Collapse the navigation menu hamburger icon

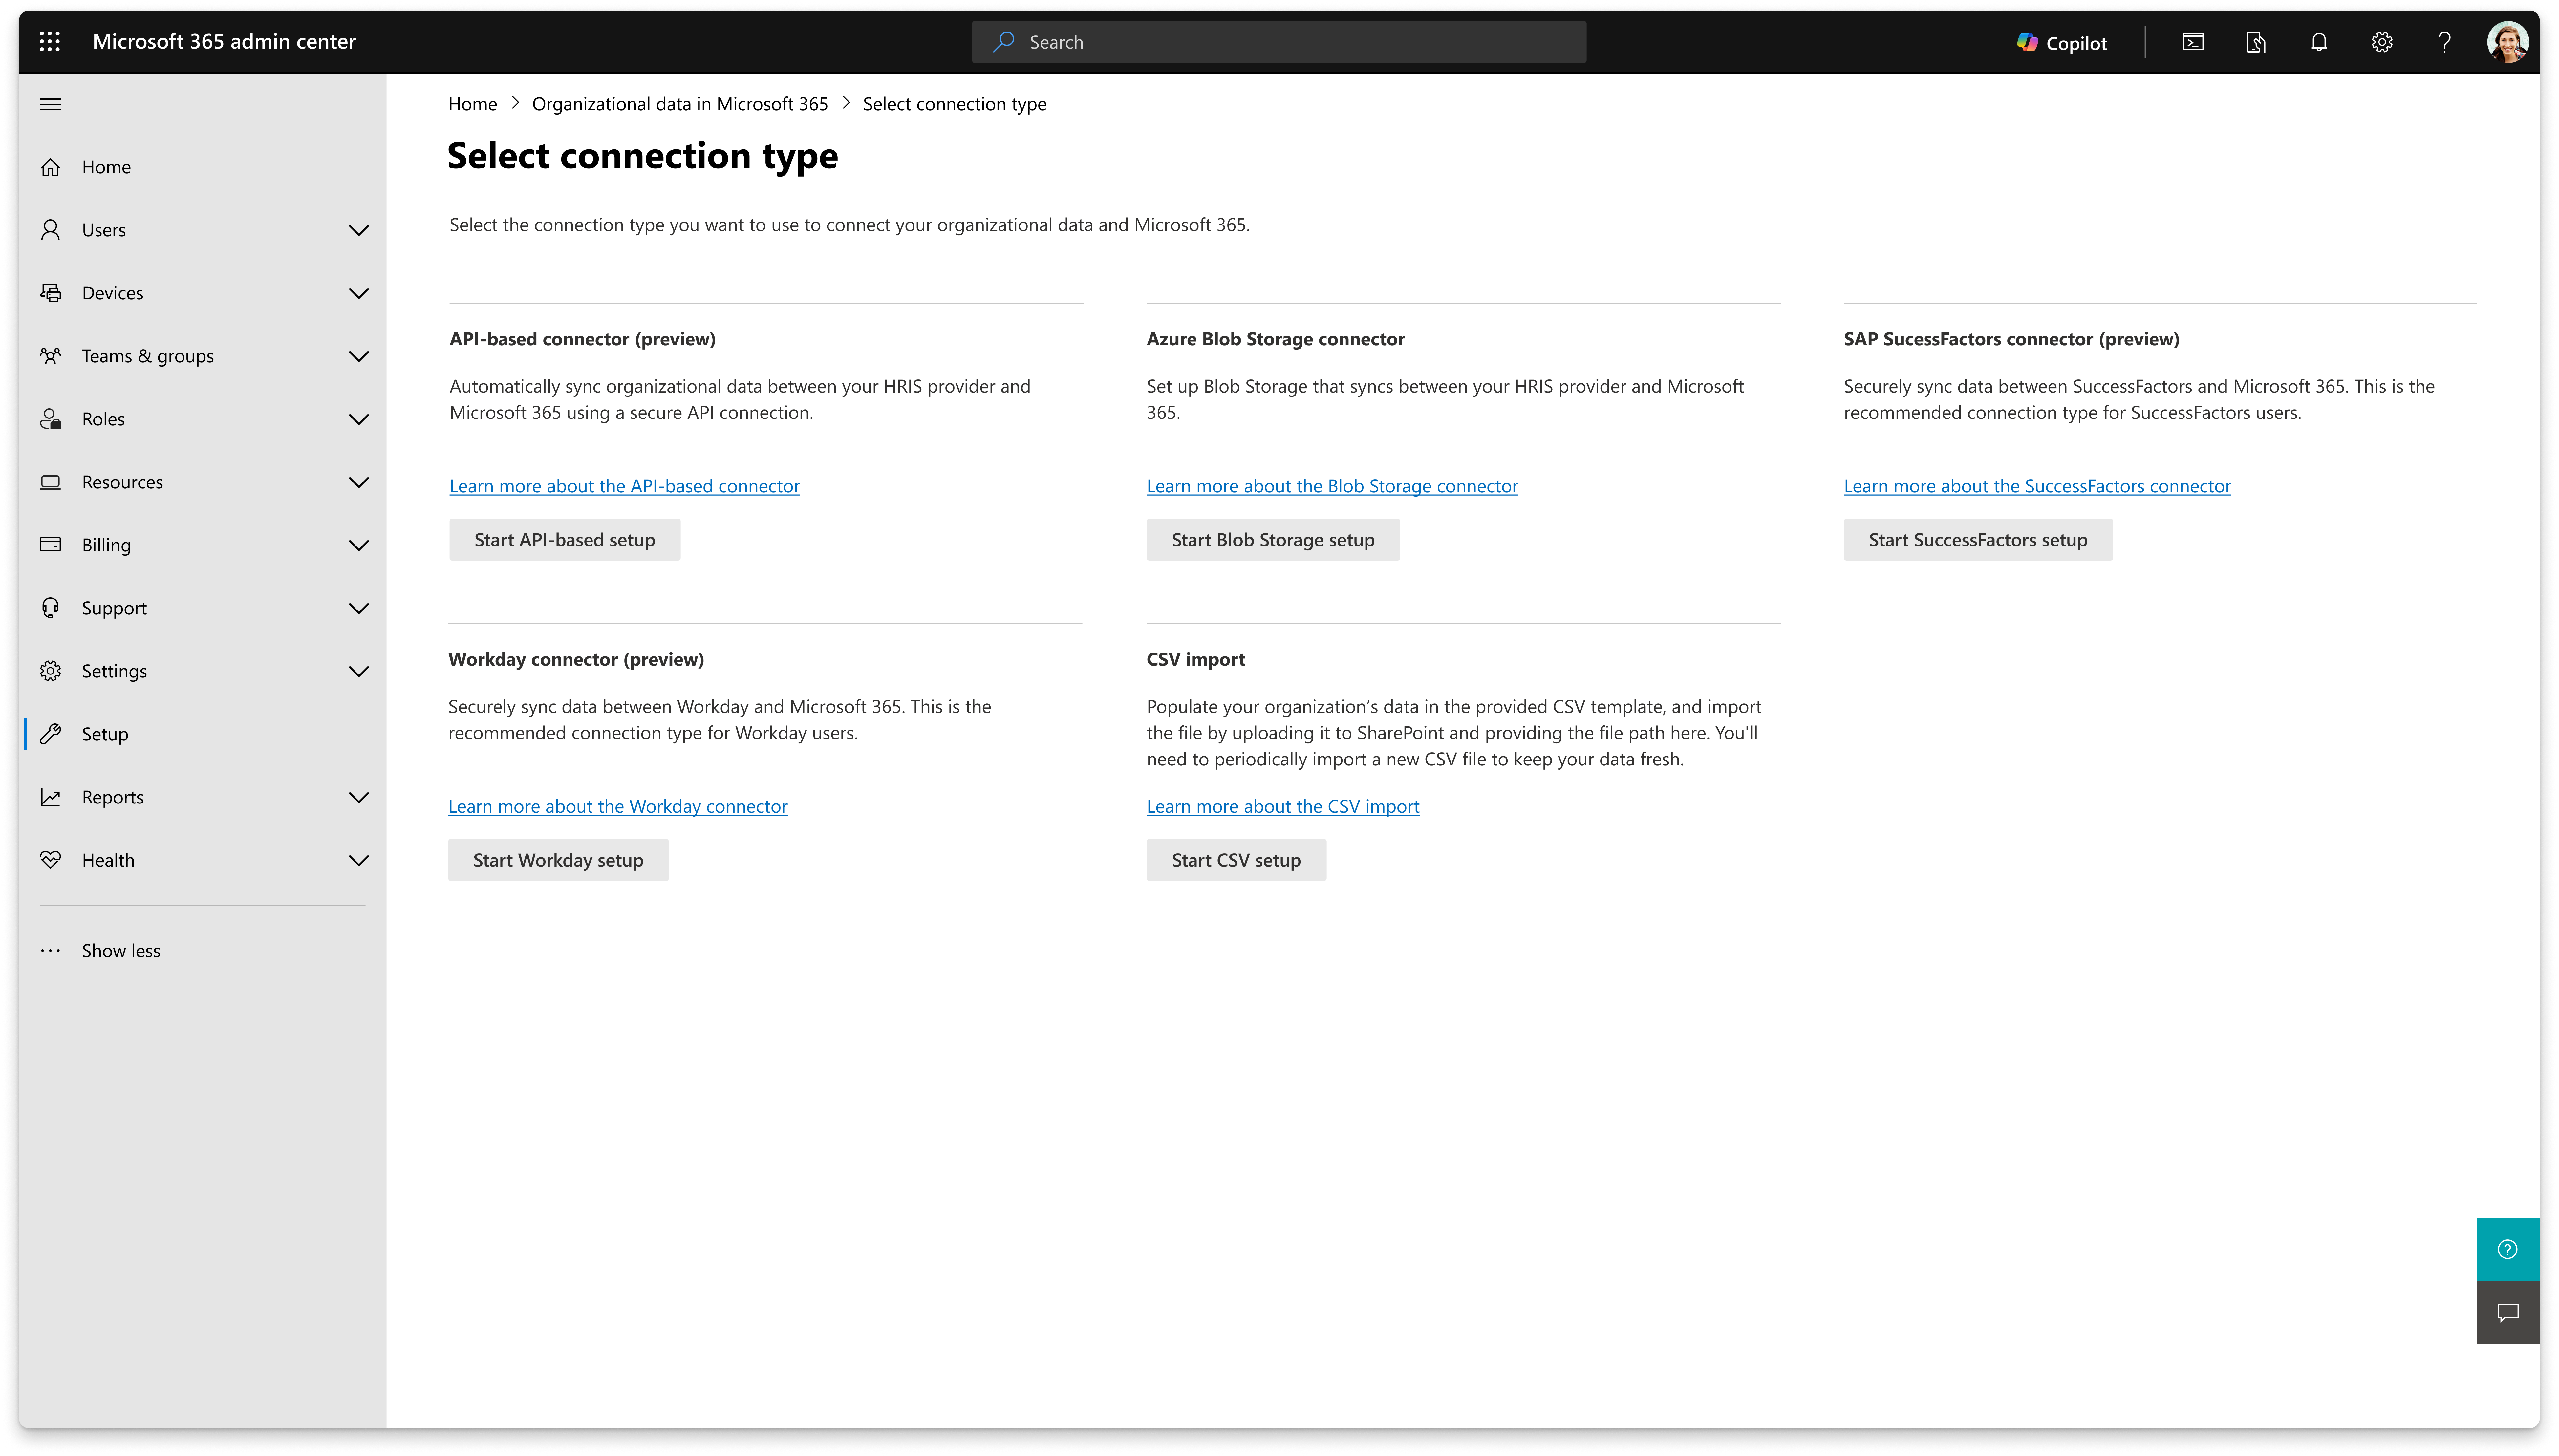coord(50,104)
